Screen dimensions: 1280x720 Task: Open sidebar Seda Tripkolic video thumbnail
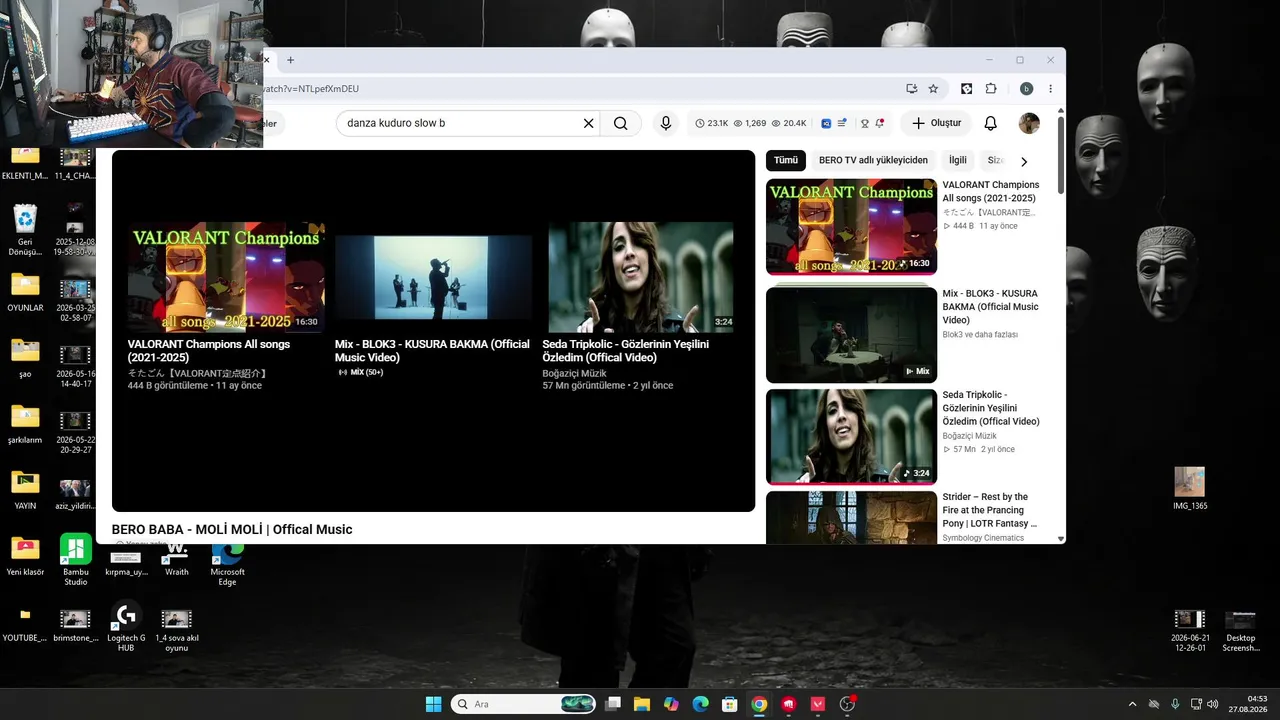(x=851, y=437)
